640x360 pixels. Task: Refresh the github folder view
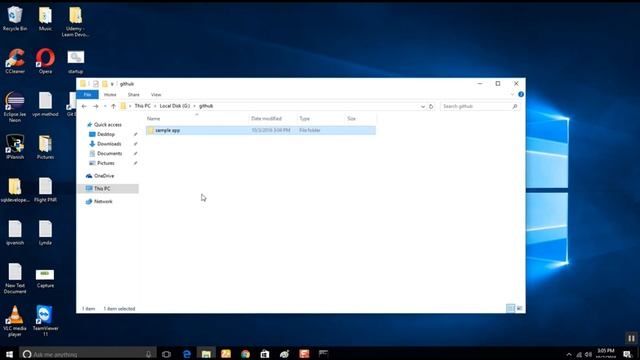point(431,107)
